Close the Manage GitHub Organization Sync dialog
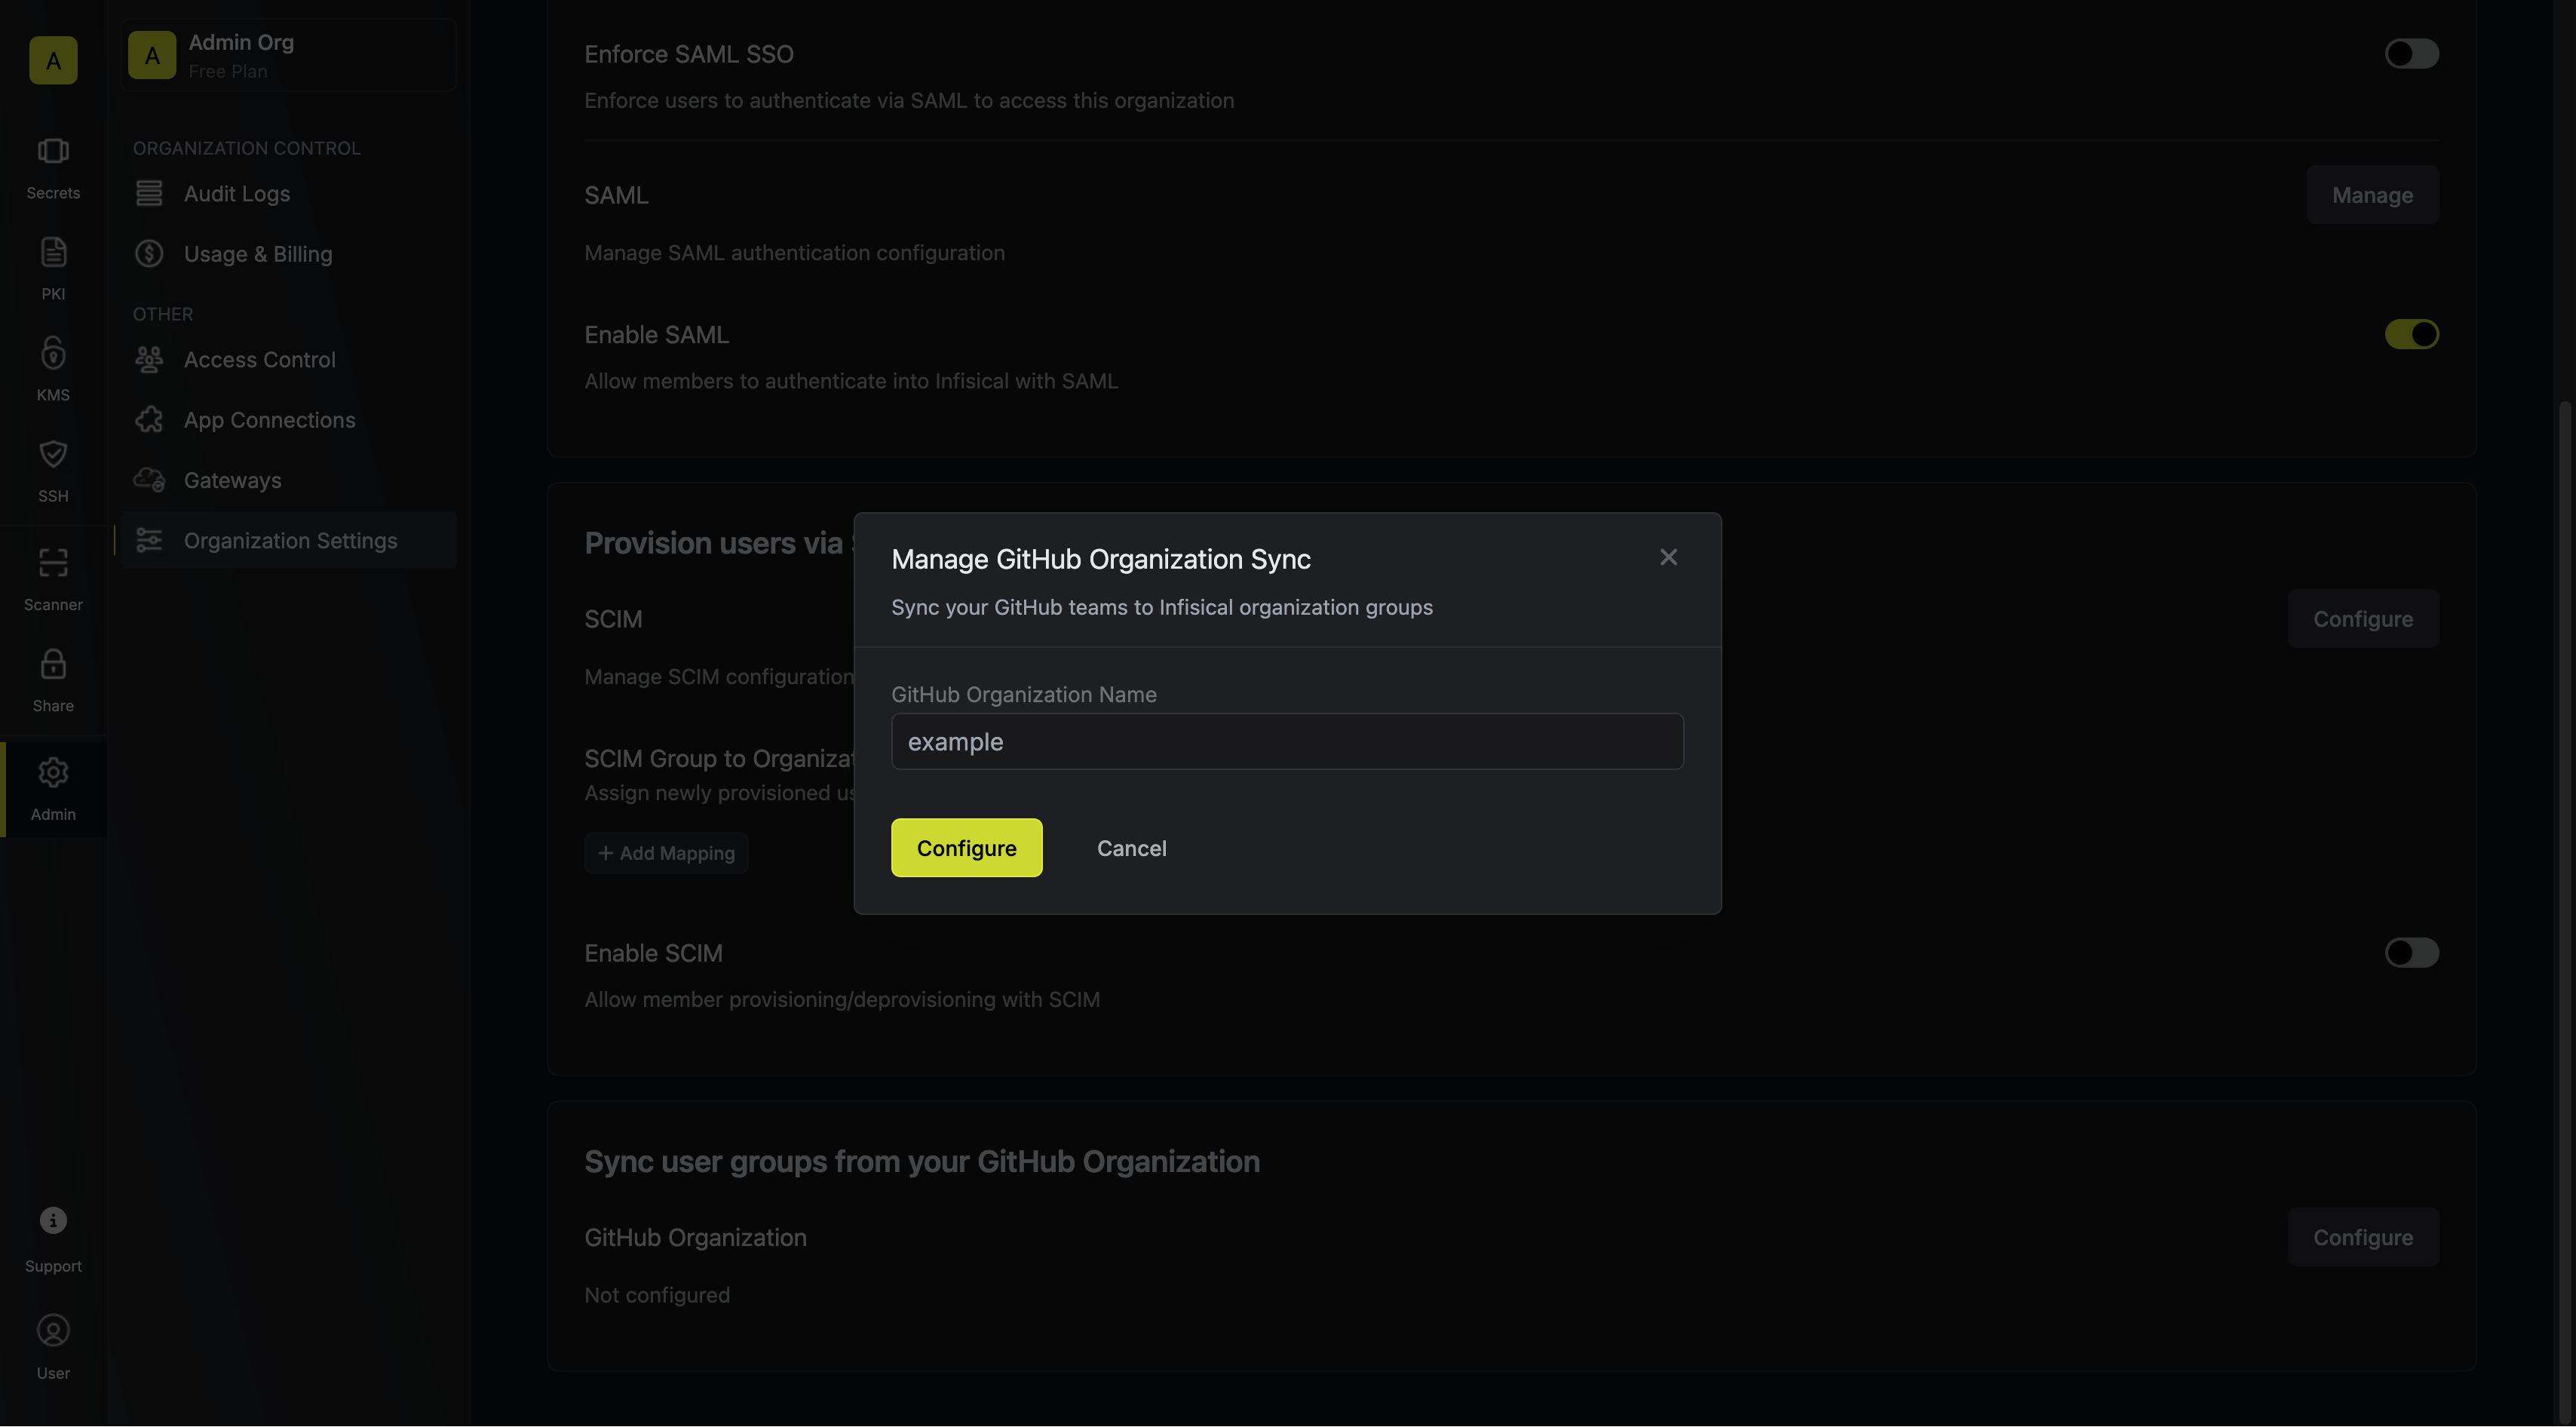Screen dimensions: 2576x1427 pyautogui.click(x=1668, y=557)
